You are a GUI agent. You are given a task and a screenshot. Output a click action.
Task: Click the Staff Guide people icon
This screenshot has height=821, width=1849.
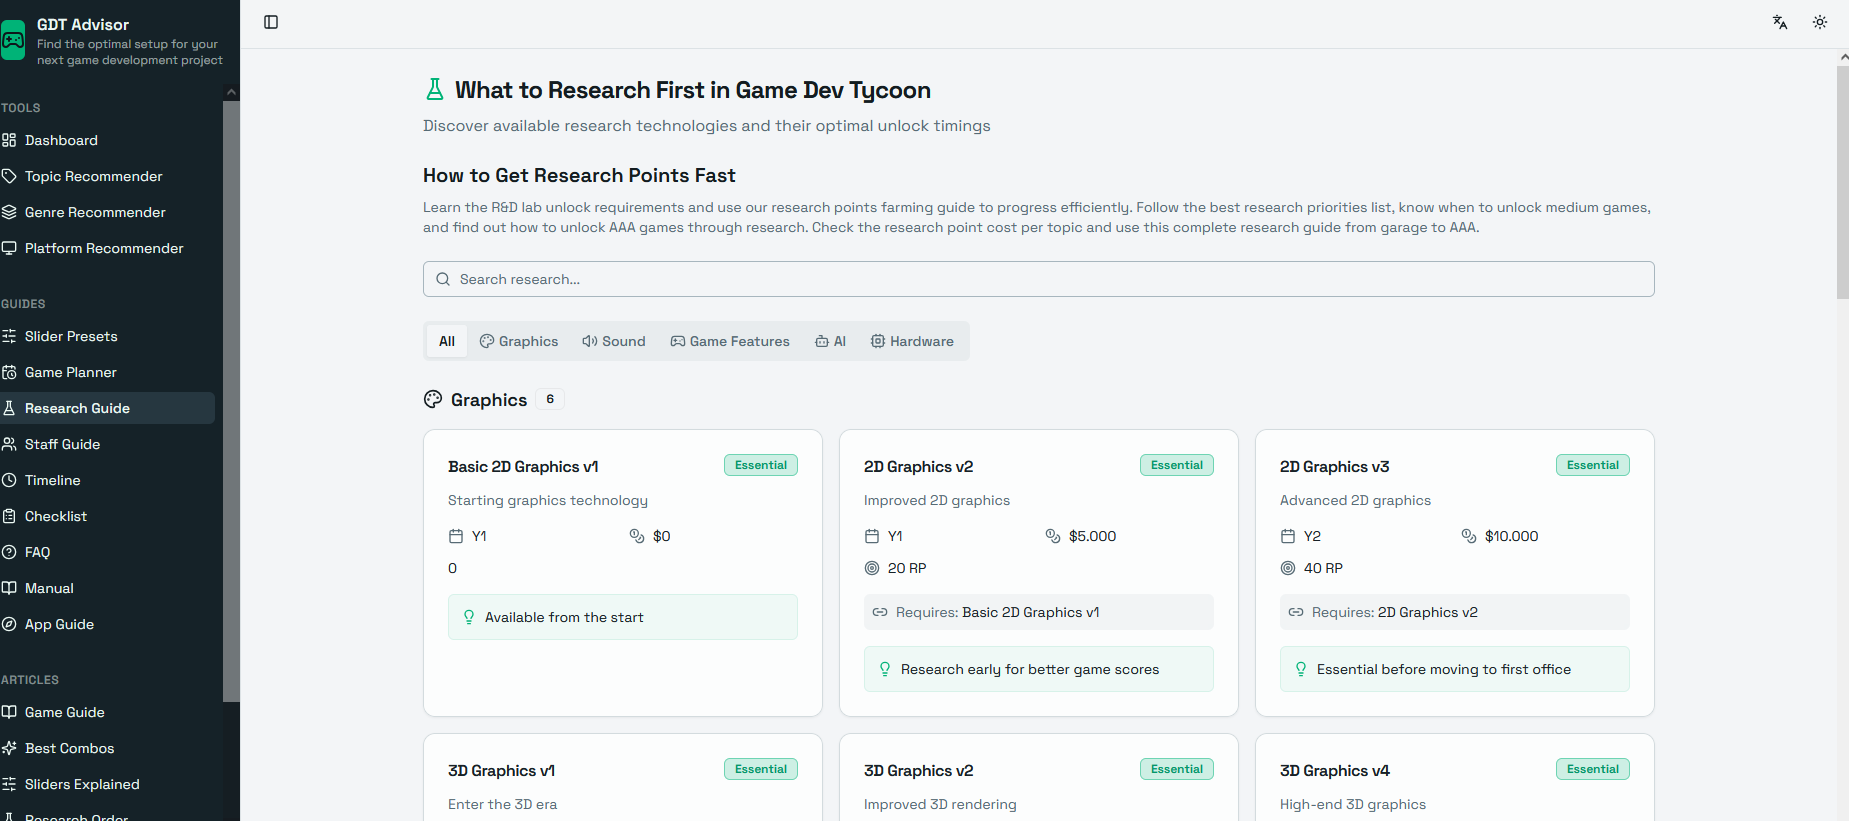[x=9, y=444]
